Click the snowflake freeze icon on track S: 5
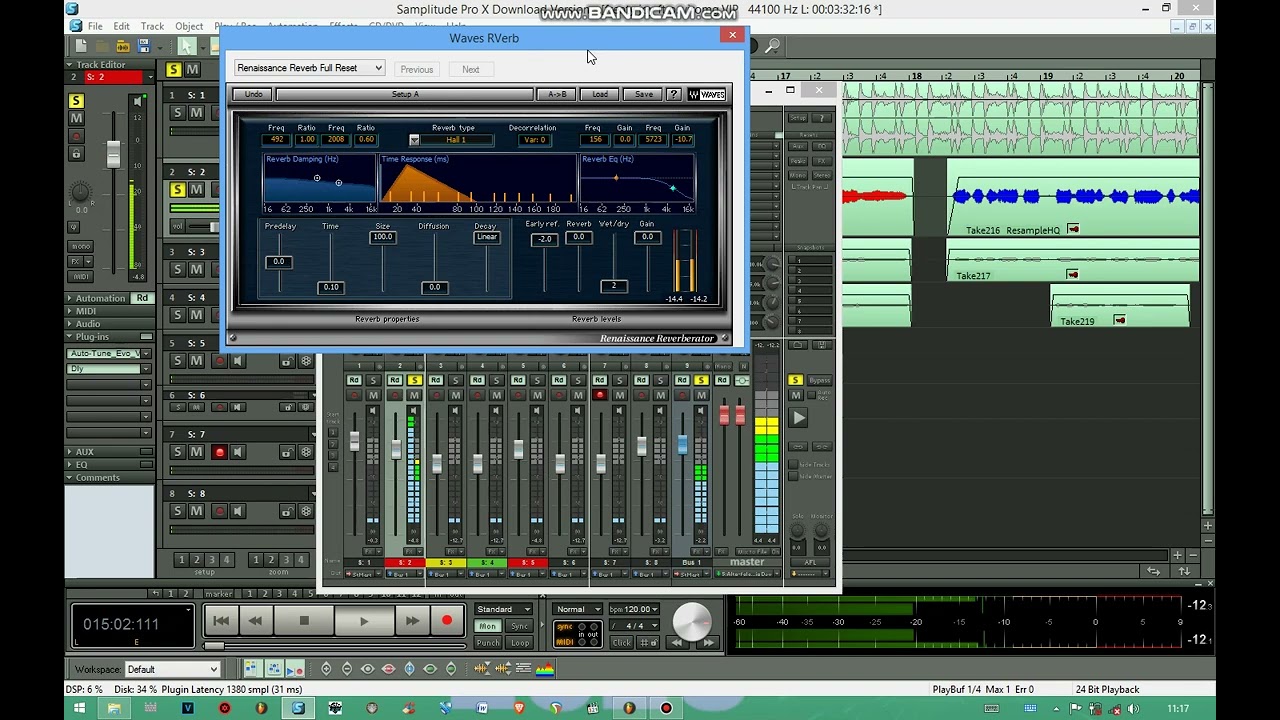Screen dimensions: 1280x720 tap(306, 361)
